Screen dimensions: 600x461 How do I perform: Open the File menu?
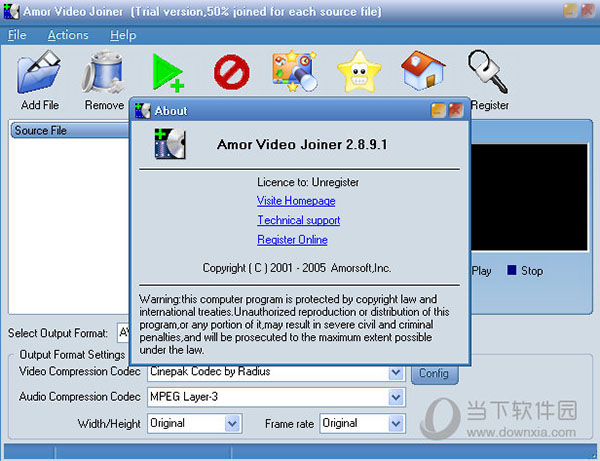coord(17,35)
